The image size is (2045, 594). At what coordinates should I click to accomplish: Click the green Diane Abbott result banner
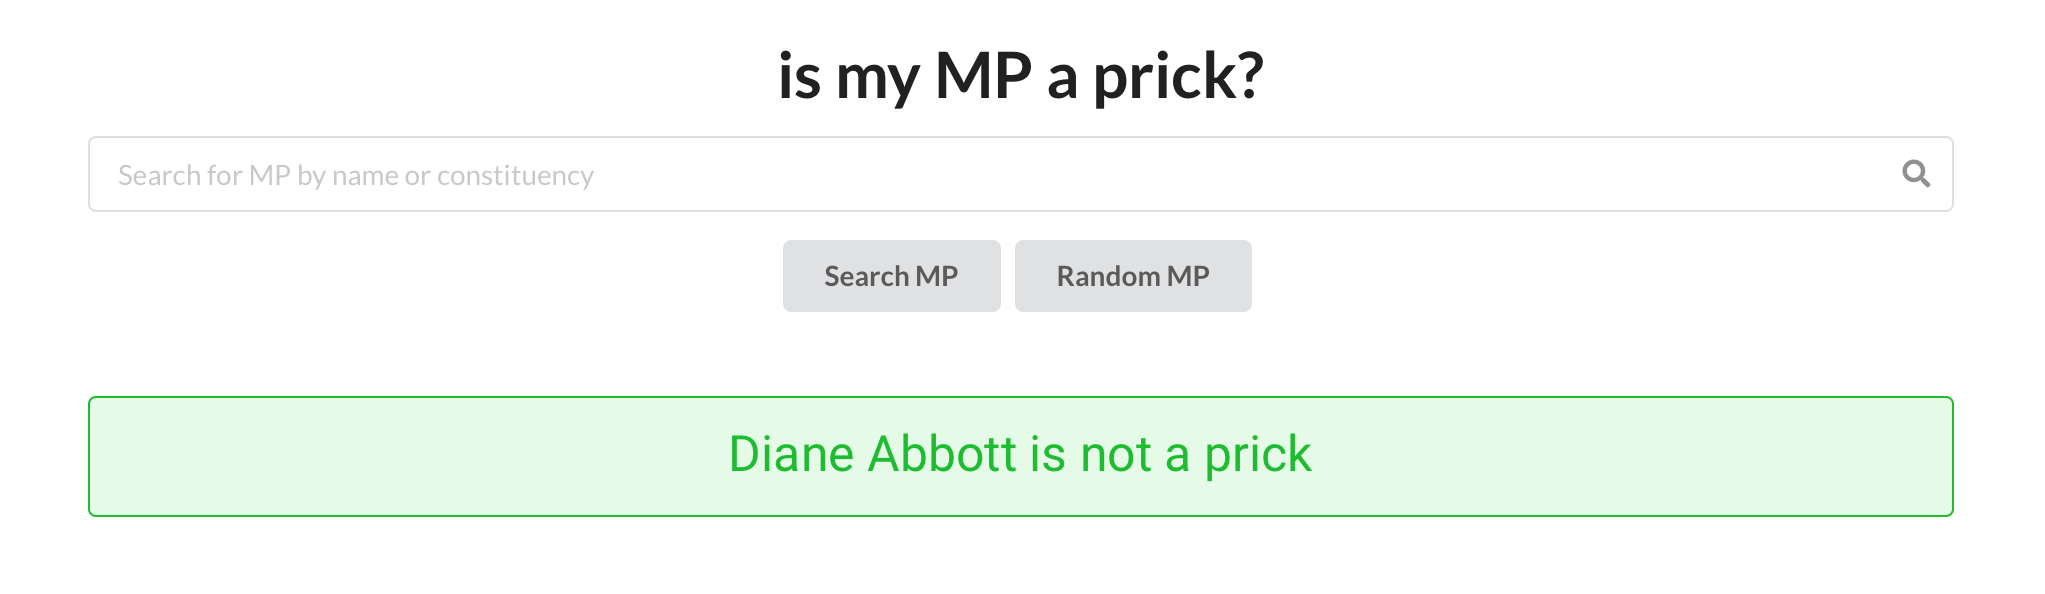1020,456
